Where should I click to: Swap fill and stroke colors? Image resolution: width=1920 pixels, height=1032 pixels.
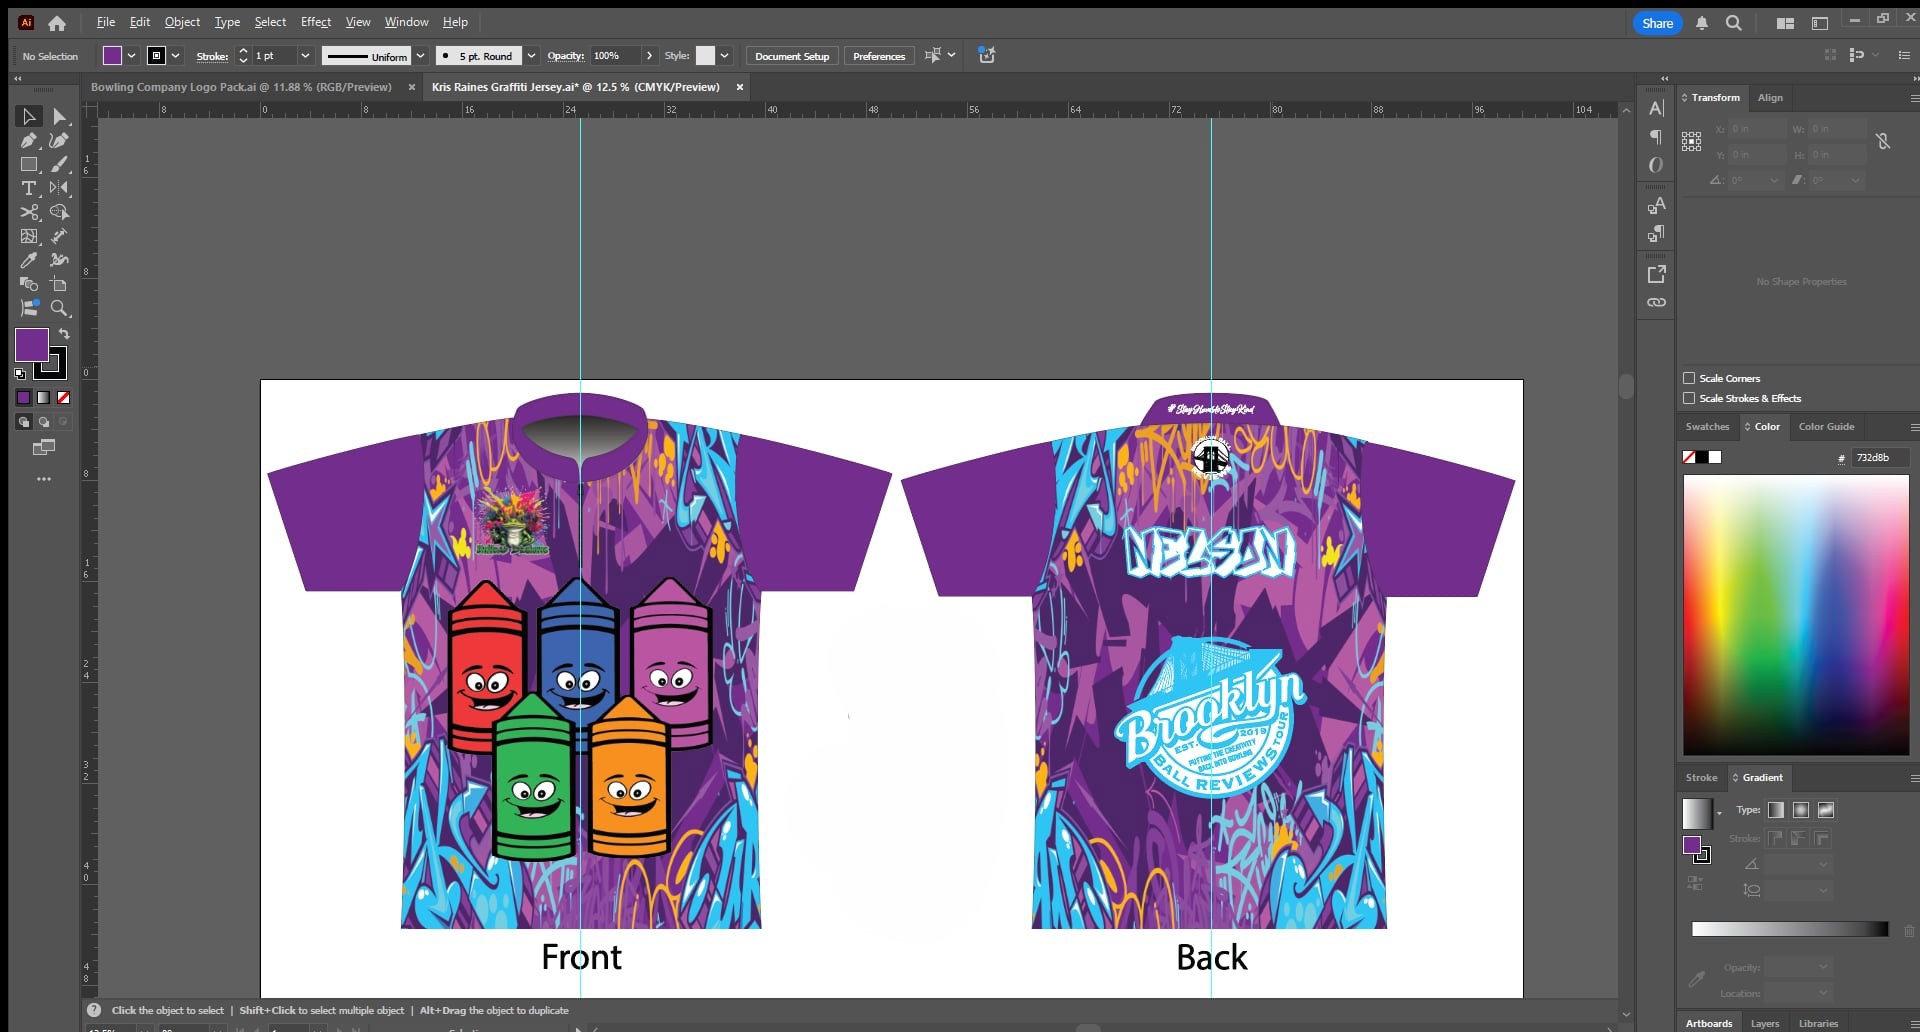(x=64, y=334)
